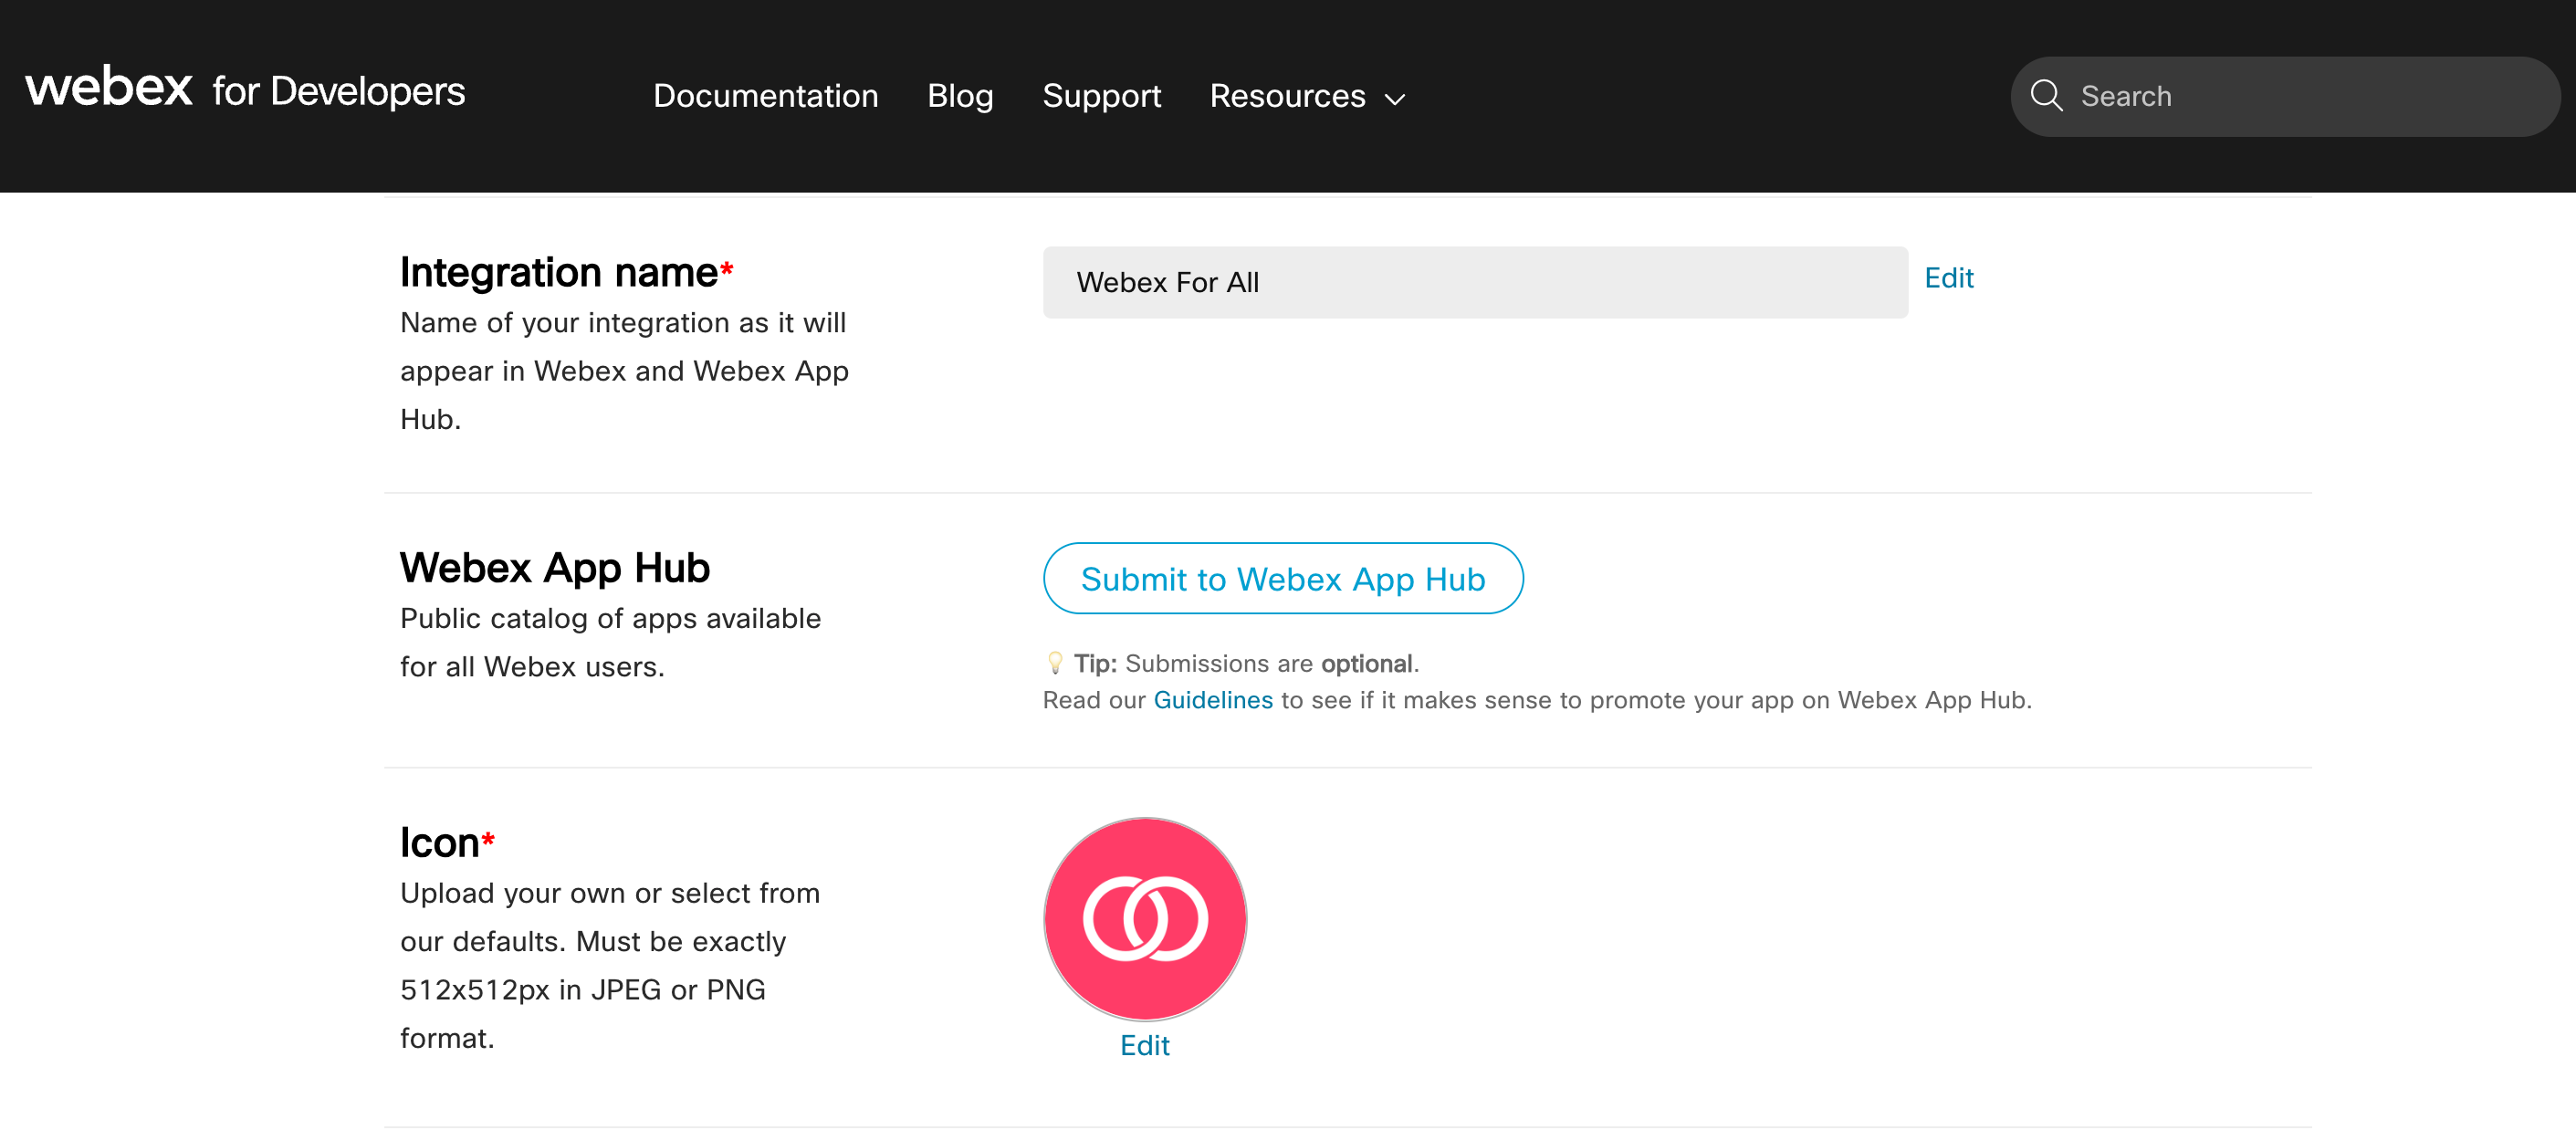Click the Integration name field
This screenshot has height=1130, width=2576.
(1475, 282)
